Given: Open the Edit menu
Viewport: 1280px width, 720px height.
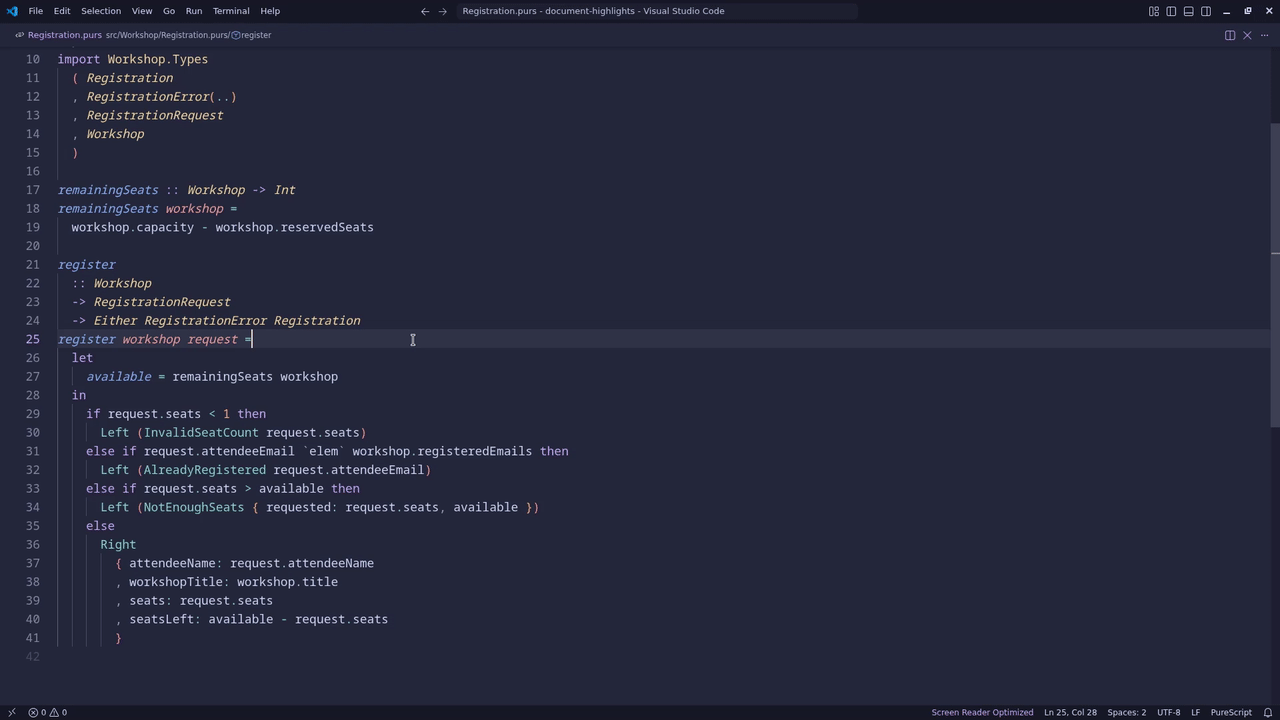Looking at the screenshot, I should pos(62,11).
